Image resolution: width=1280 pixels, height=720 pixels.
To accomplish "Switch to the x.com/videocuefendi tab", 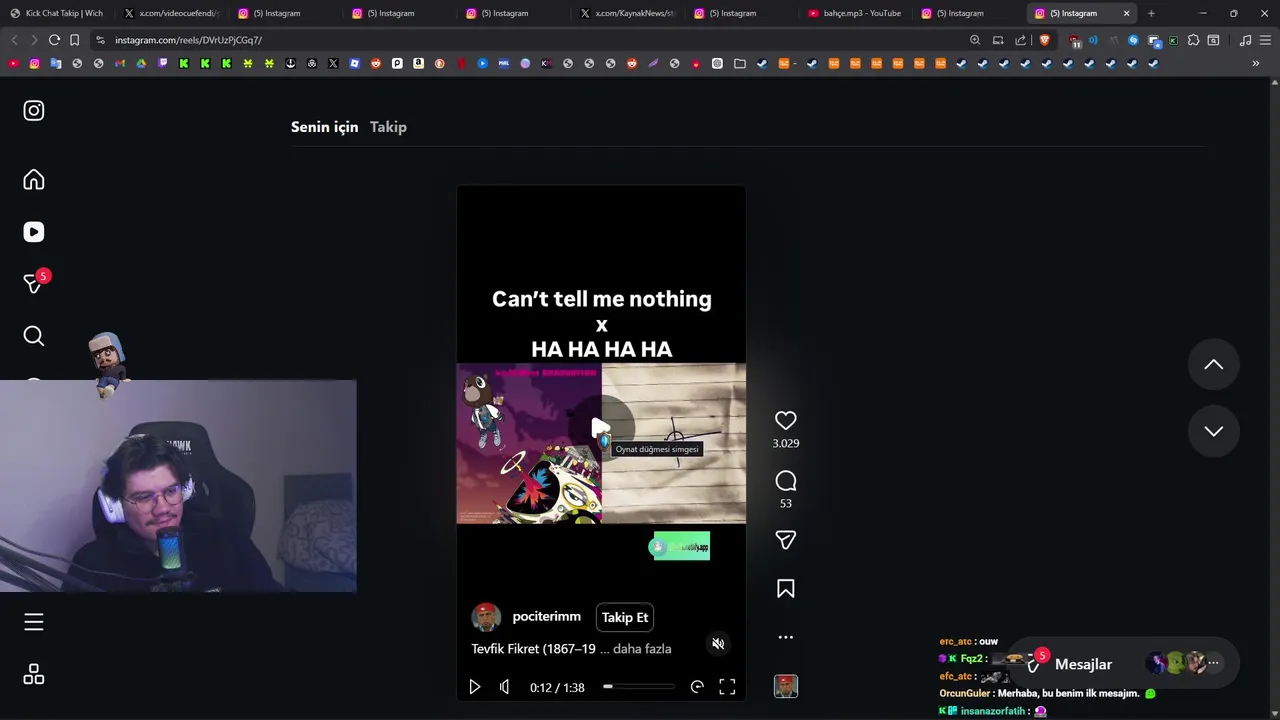I will [172, 13].
